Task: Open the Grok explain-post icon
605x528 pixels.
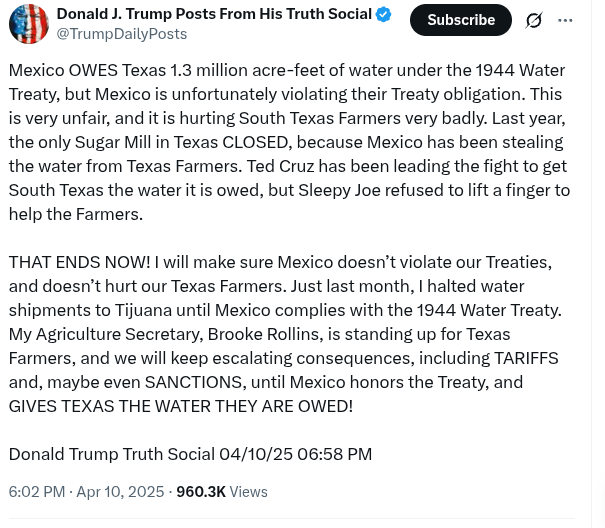Action: [x=534, y=20]
